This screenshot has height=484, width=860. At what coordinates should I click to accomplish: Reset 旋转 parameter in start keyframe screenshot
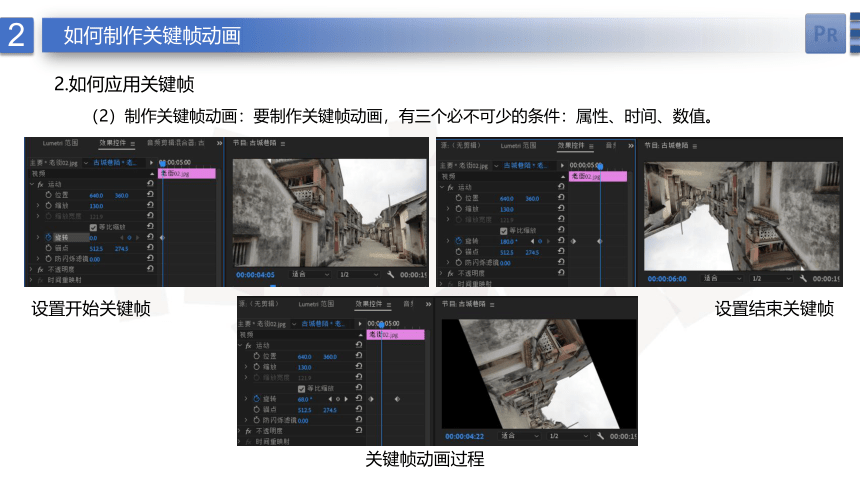pos(150,237)
